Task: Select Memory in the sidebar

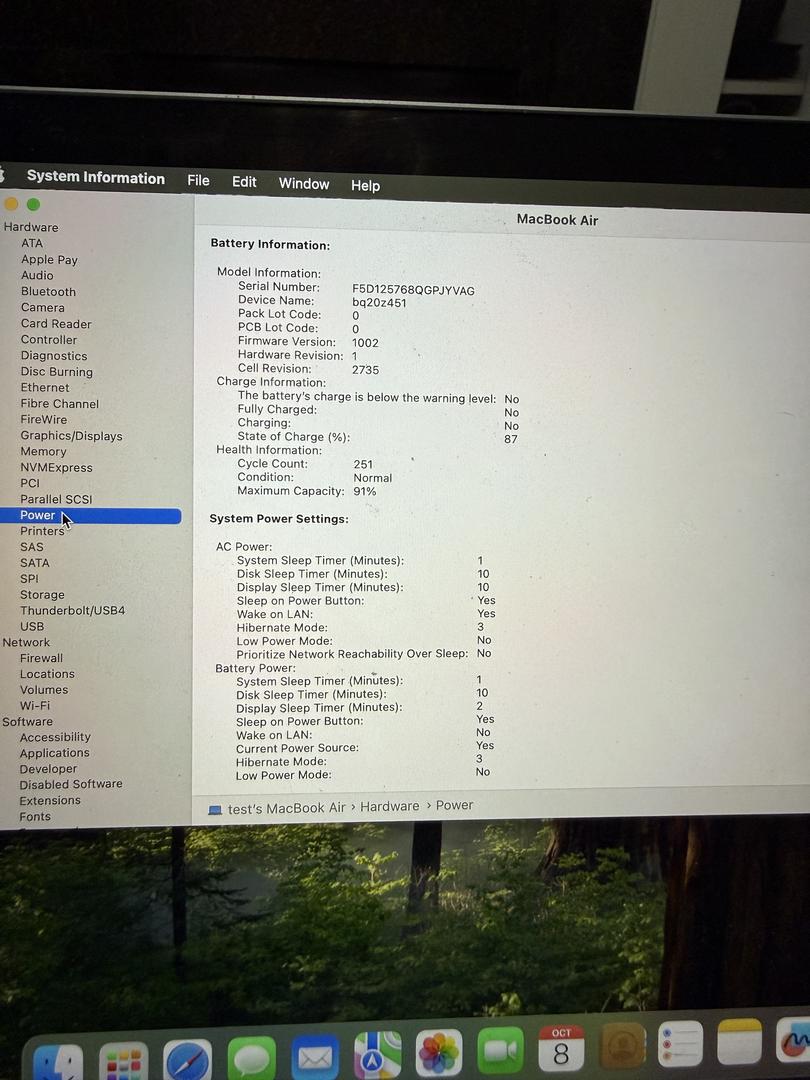Action: tap(43, 452)
